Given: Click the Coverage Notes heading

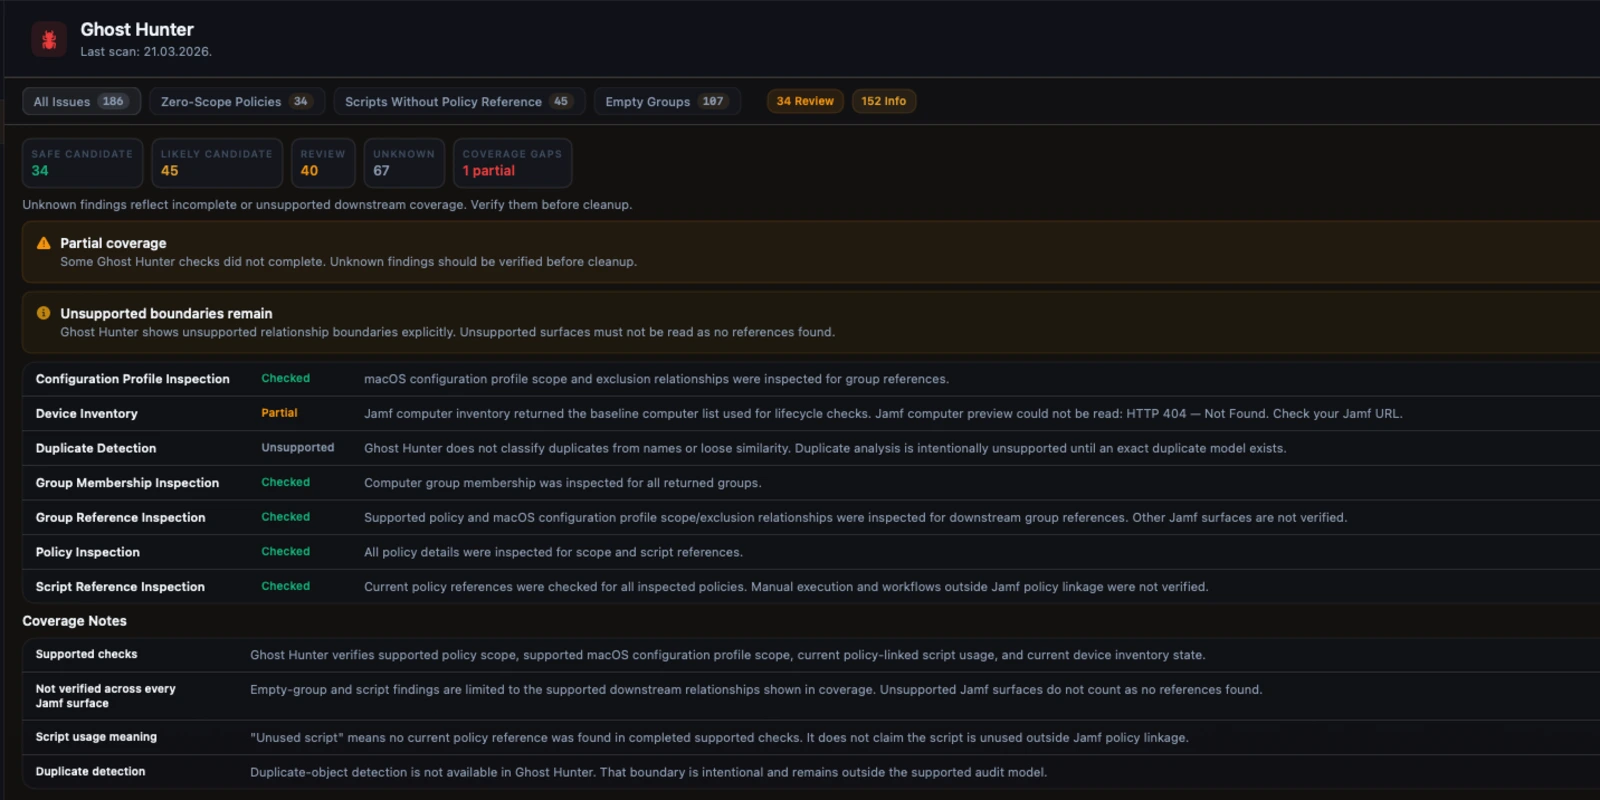Looking at the screenshot, I should point(75,621).
